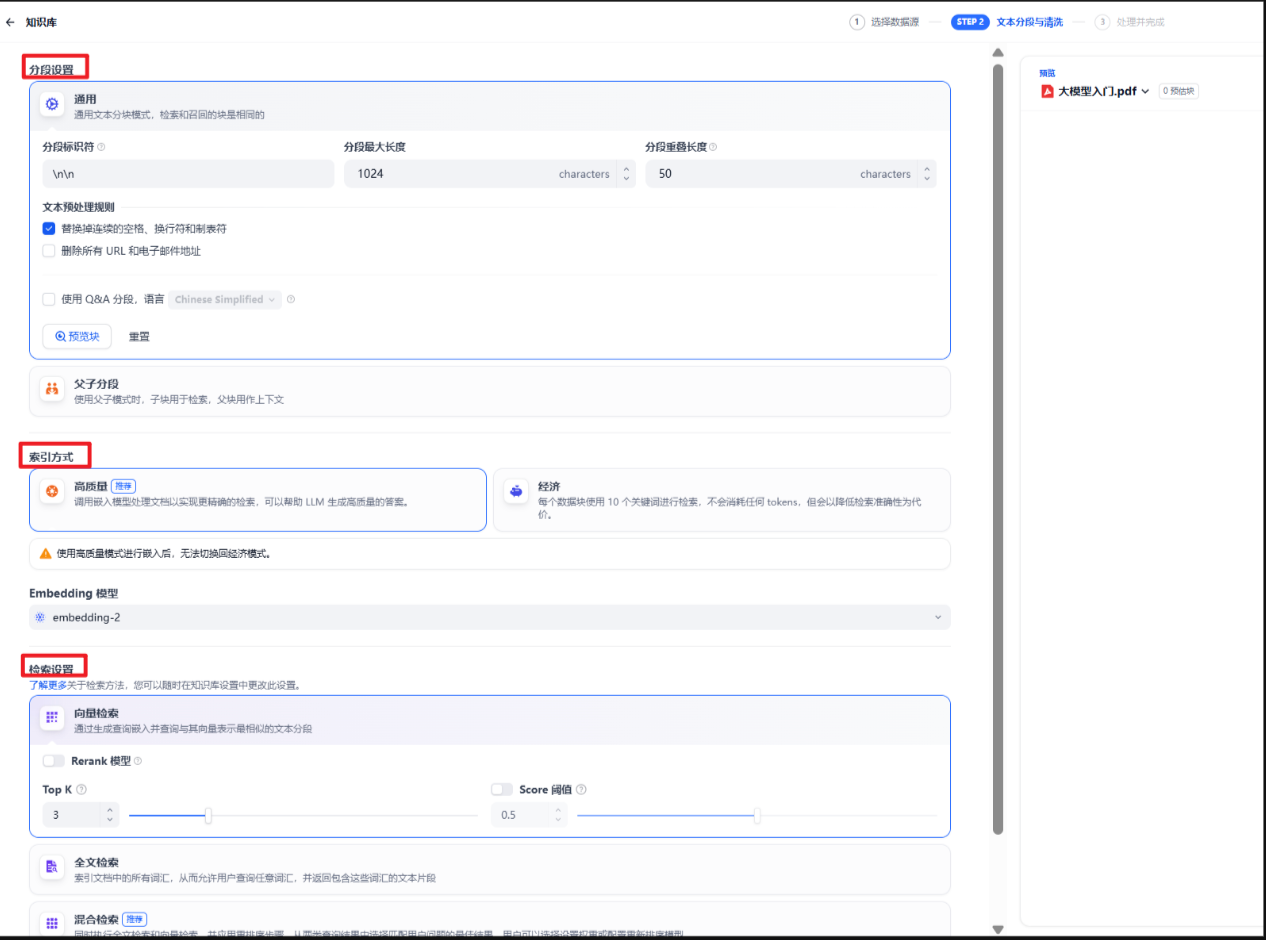
Task: Select 混合检索 retrieval option
Action: tap(490, 920)
